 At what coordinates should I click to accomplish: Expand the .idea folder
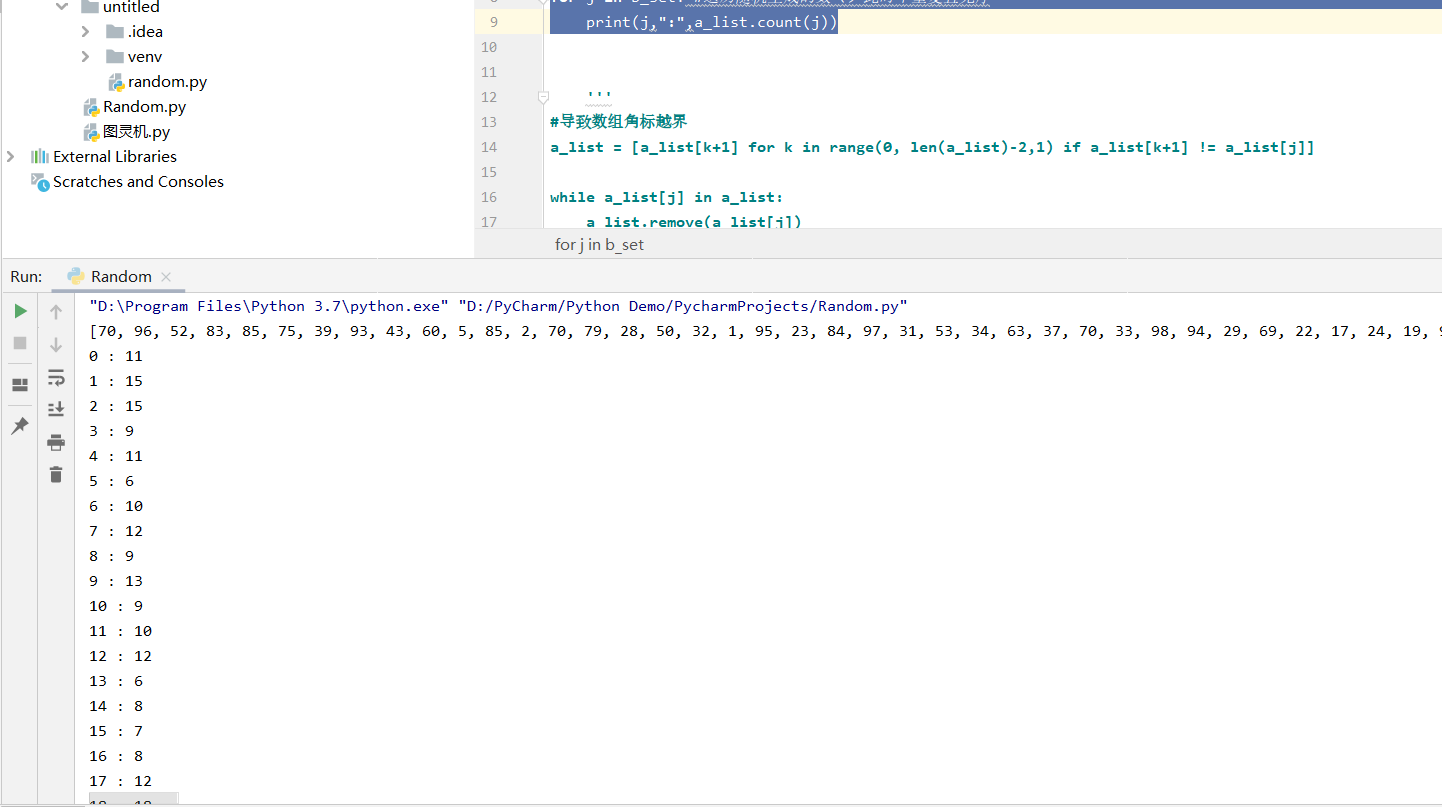coord(86,32)
